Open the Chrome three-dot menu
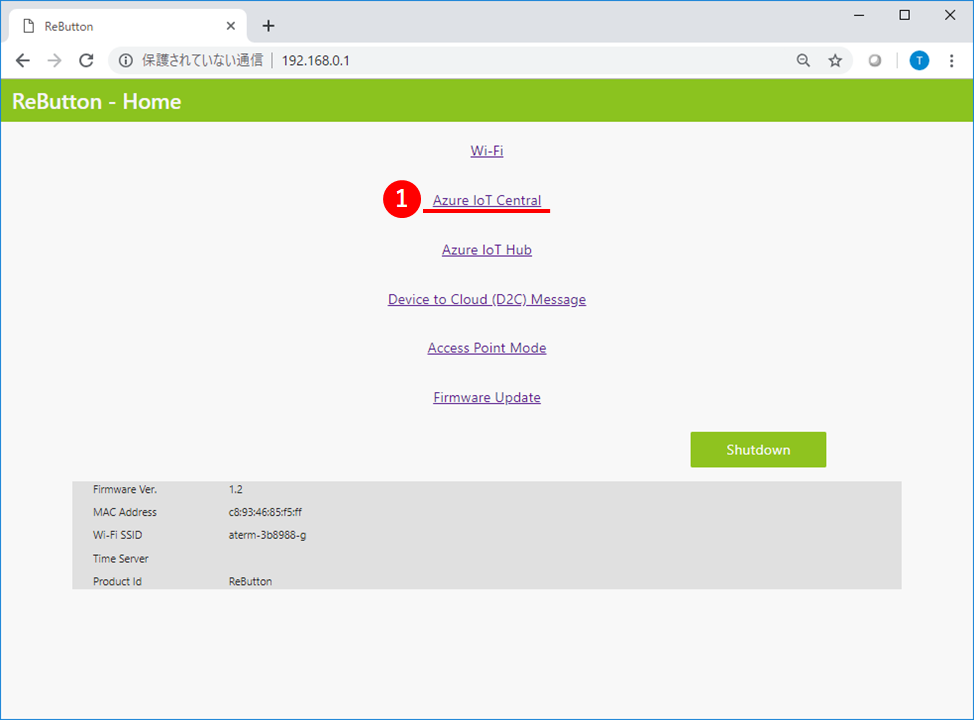 click(951, 60)
